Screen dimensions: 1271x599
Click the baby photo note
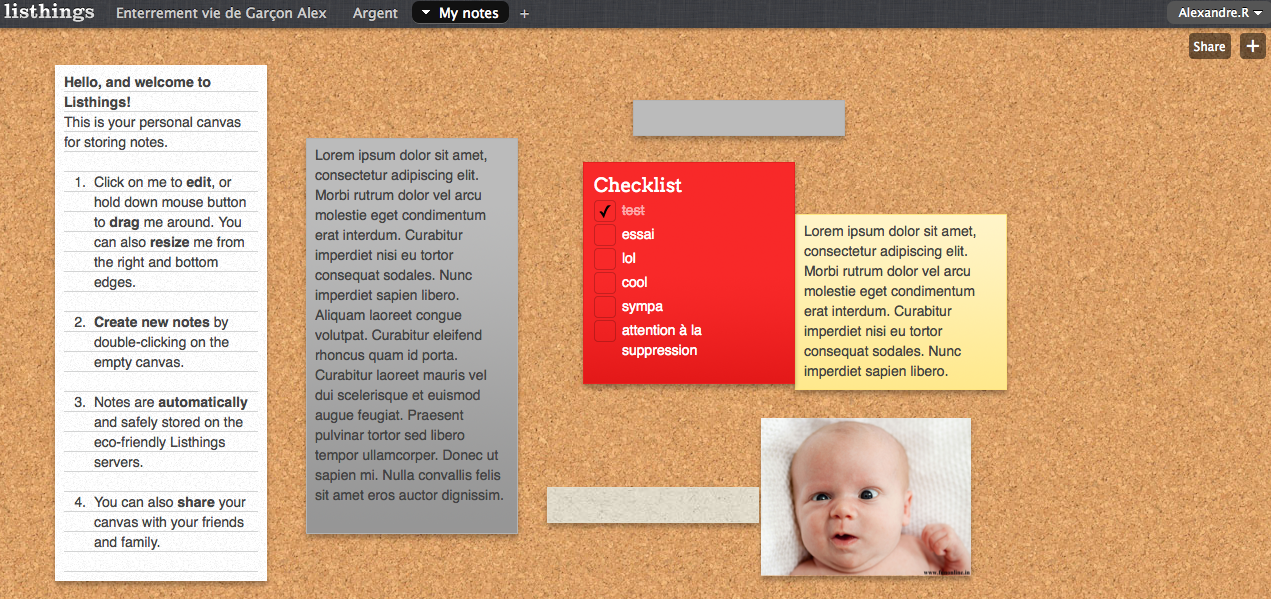point(865,496)
